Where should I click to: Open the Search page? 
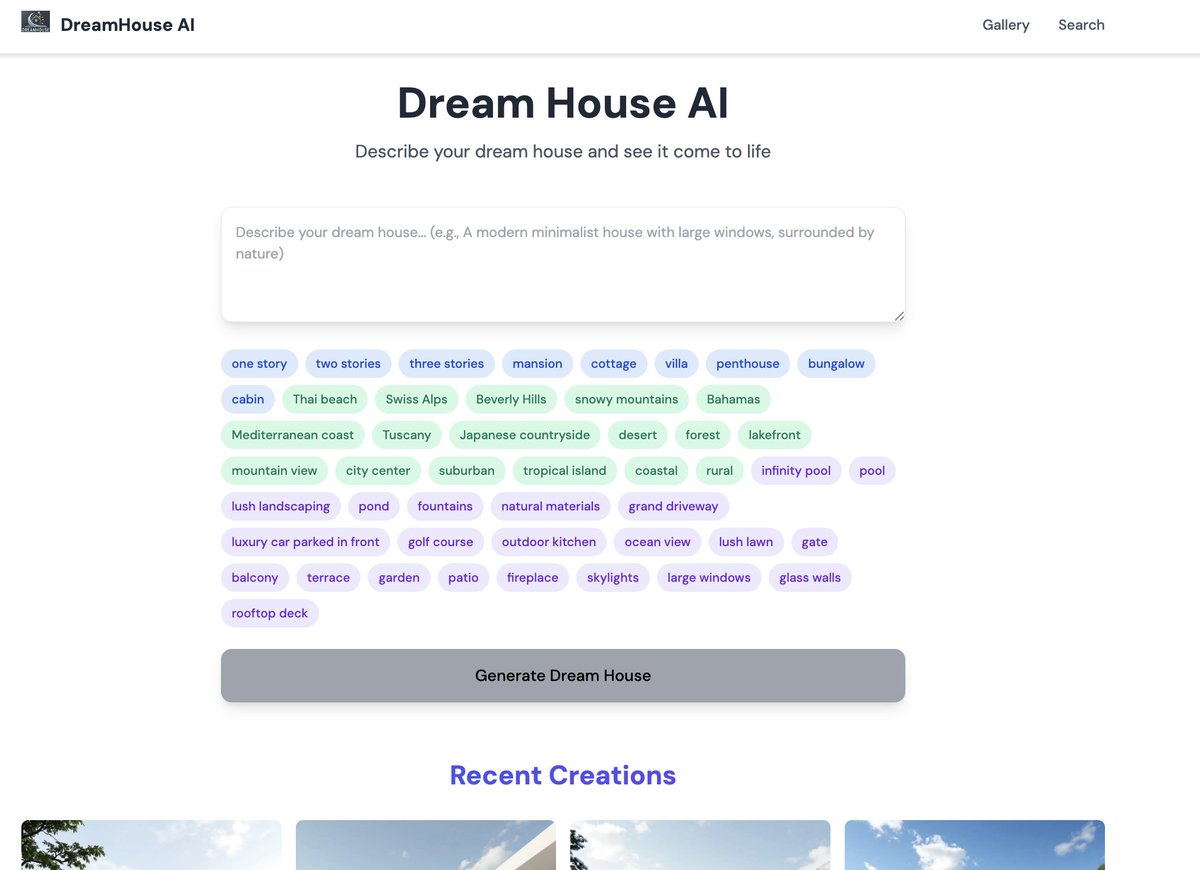pyautogui.click(x=1081, y=25)
